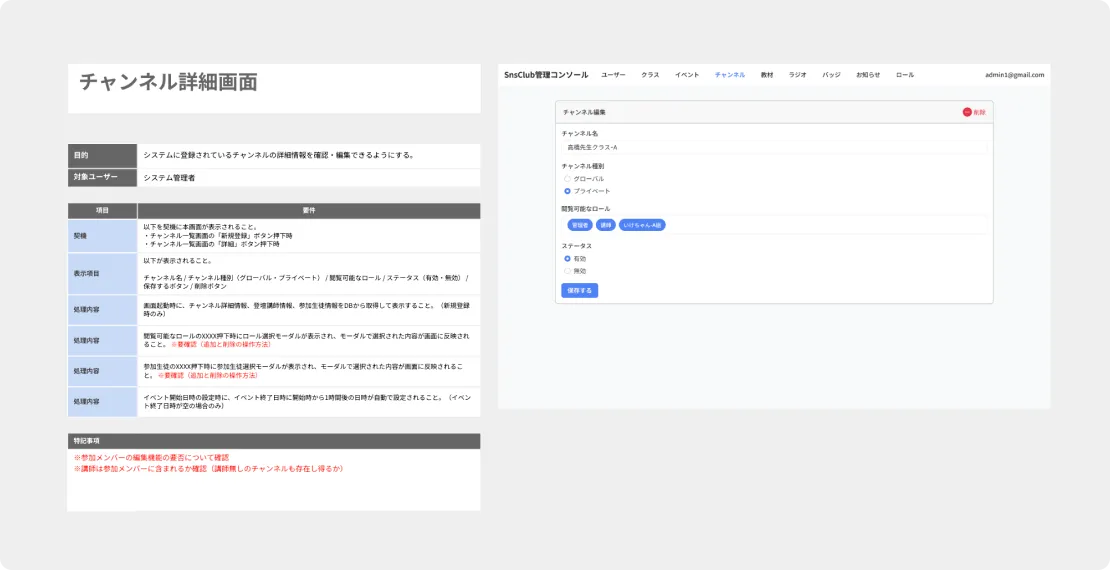The width and height of the screenshot is (1110, 570).
Task: Navigate to the ラジオ section
Action: [x=797, y=75]
